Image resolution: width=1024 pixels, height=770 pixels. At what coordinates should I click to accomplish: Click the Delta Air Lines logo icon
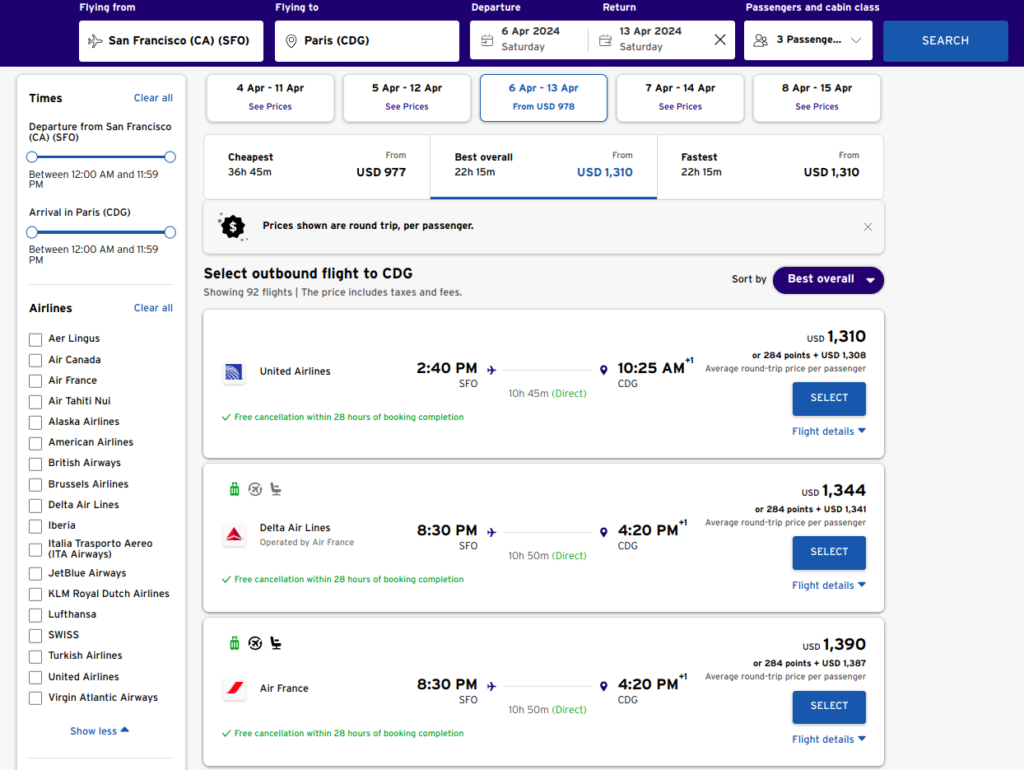tap(233, 535)
